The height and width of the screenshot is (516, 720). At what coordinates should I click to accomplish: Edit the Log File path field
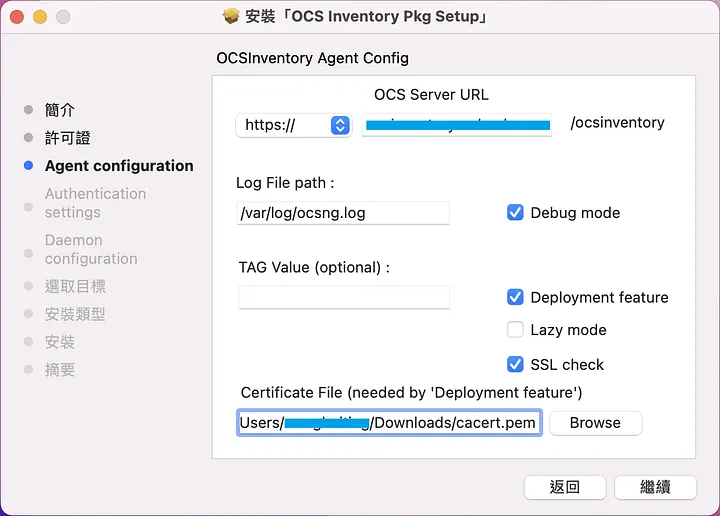[x=344, y=213]
